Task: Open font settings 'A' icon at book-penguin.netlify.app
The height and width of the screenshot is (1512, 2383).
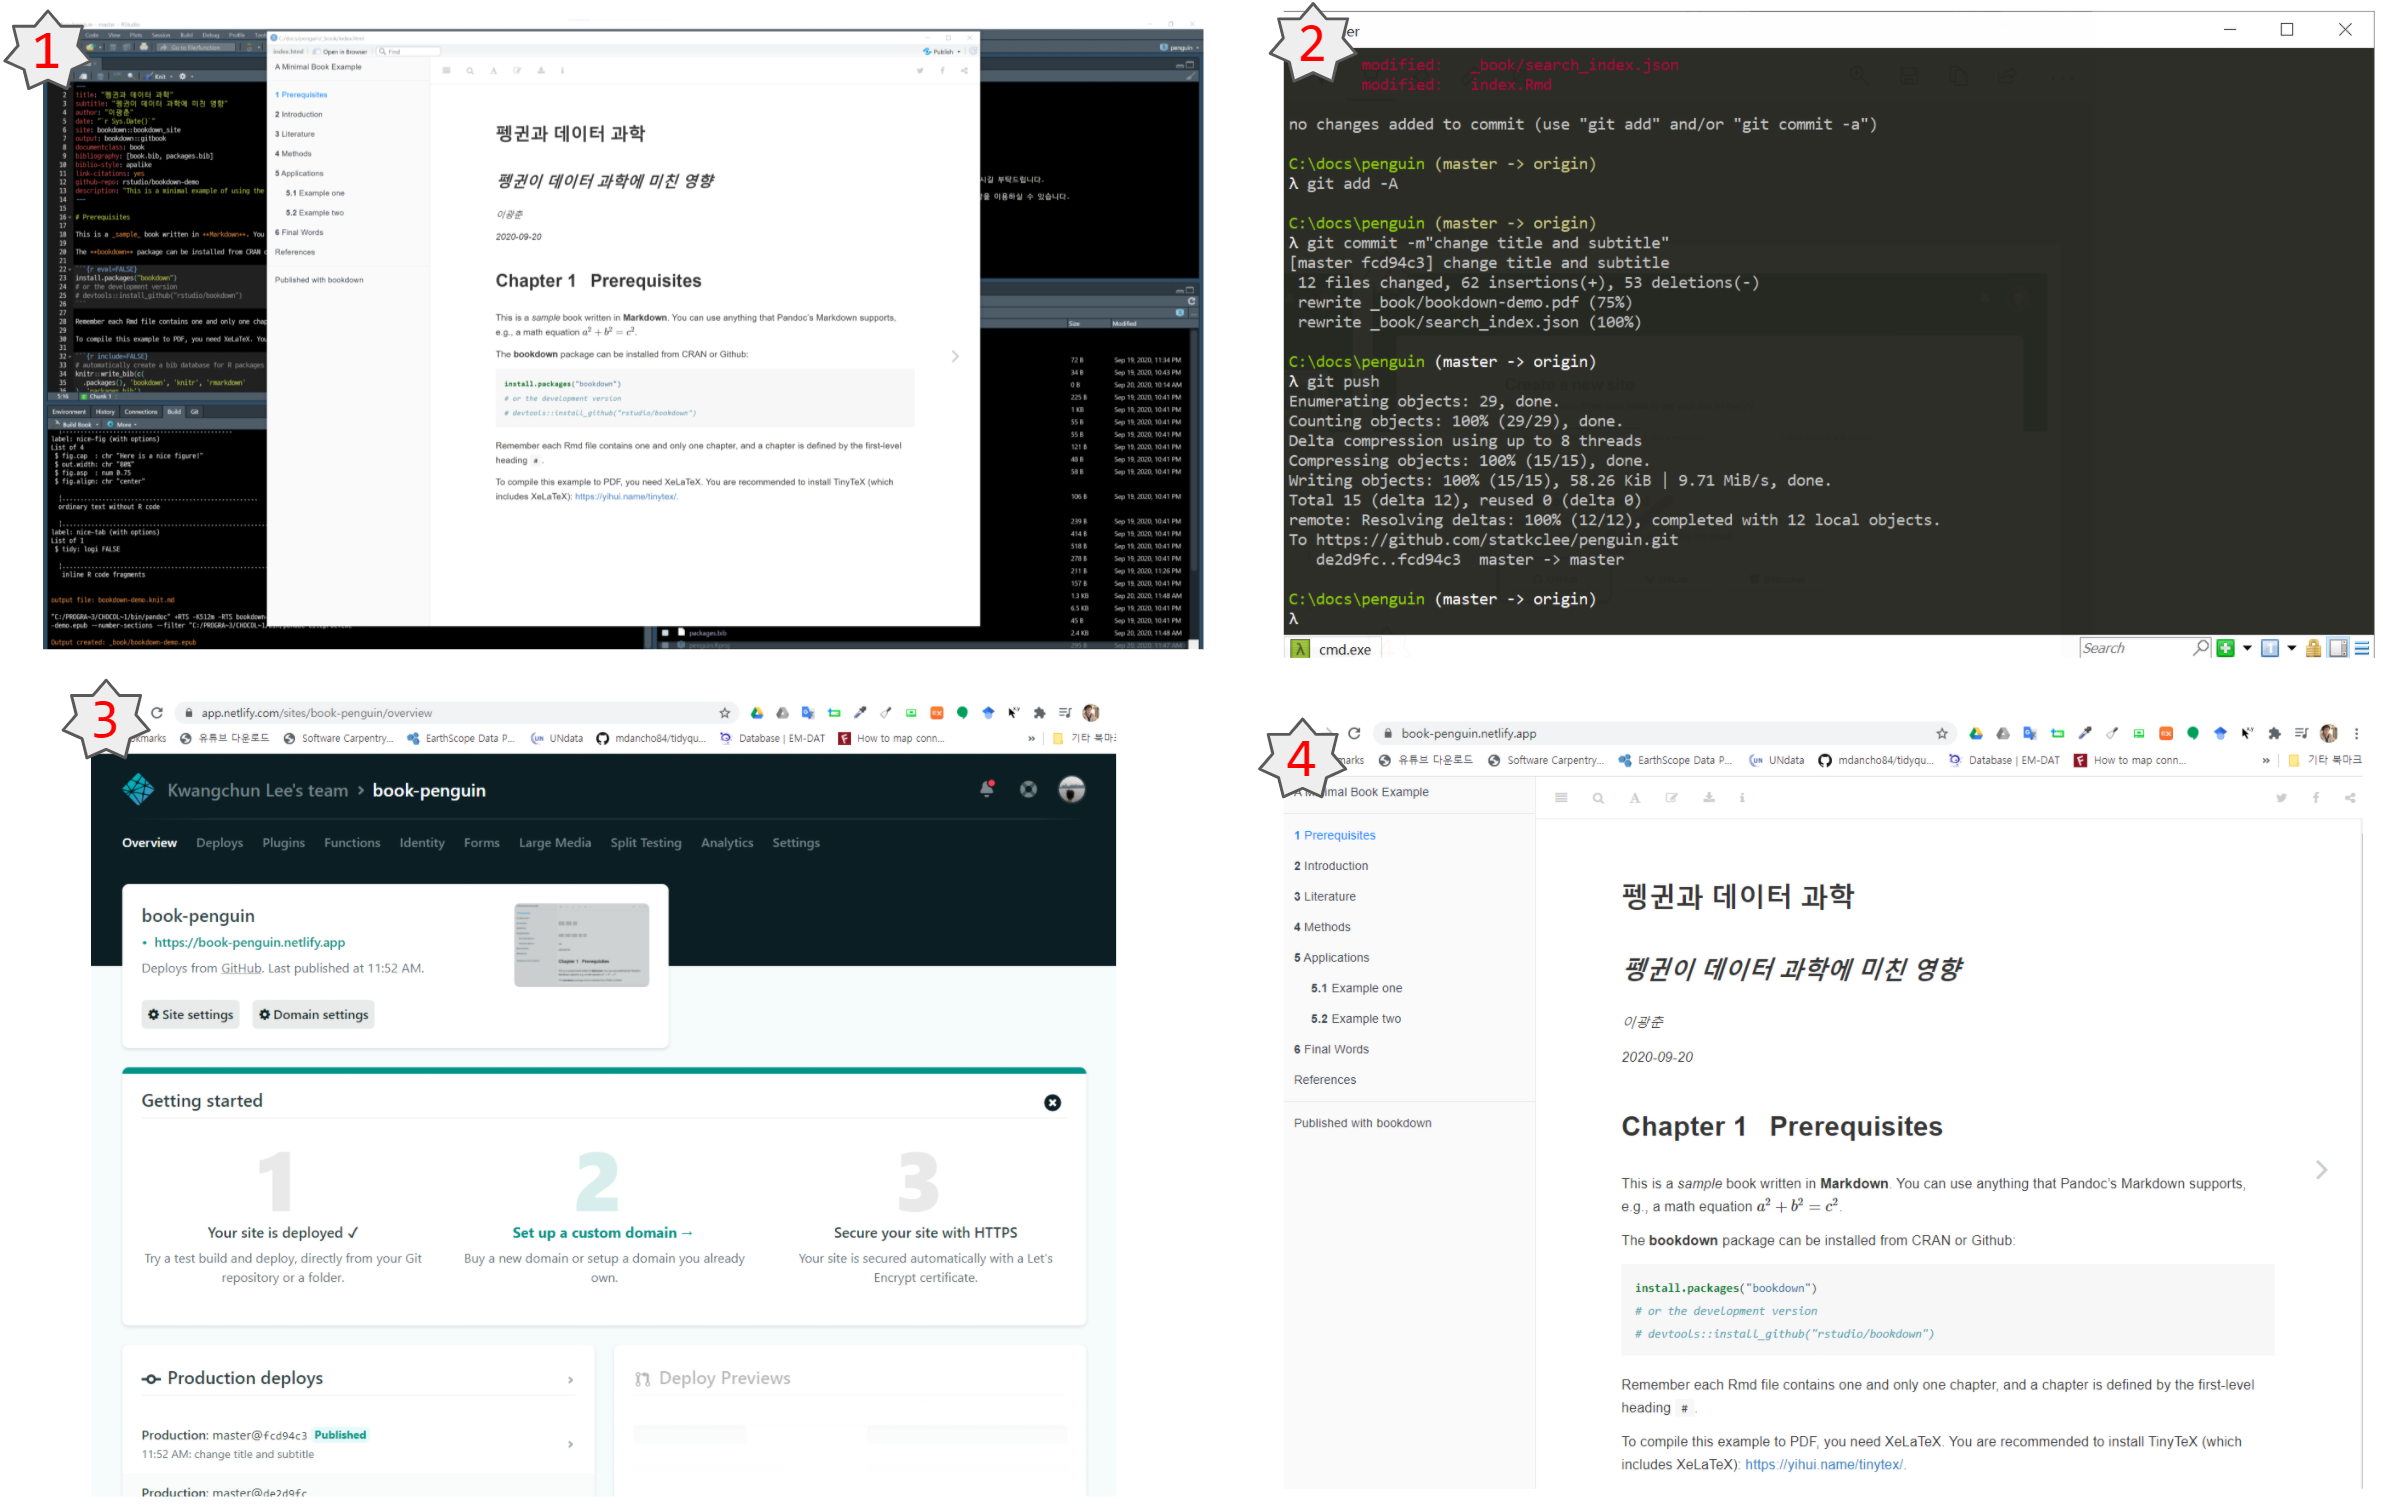Action: click(x=1635, y=798)
